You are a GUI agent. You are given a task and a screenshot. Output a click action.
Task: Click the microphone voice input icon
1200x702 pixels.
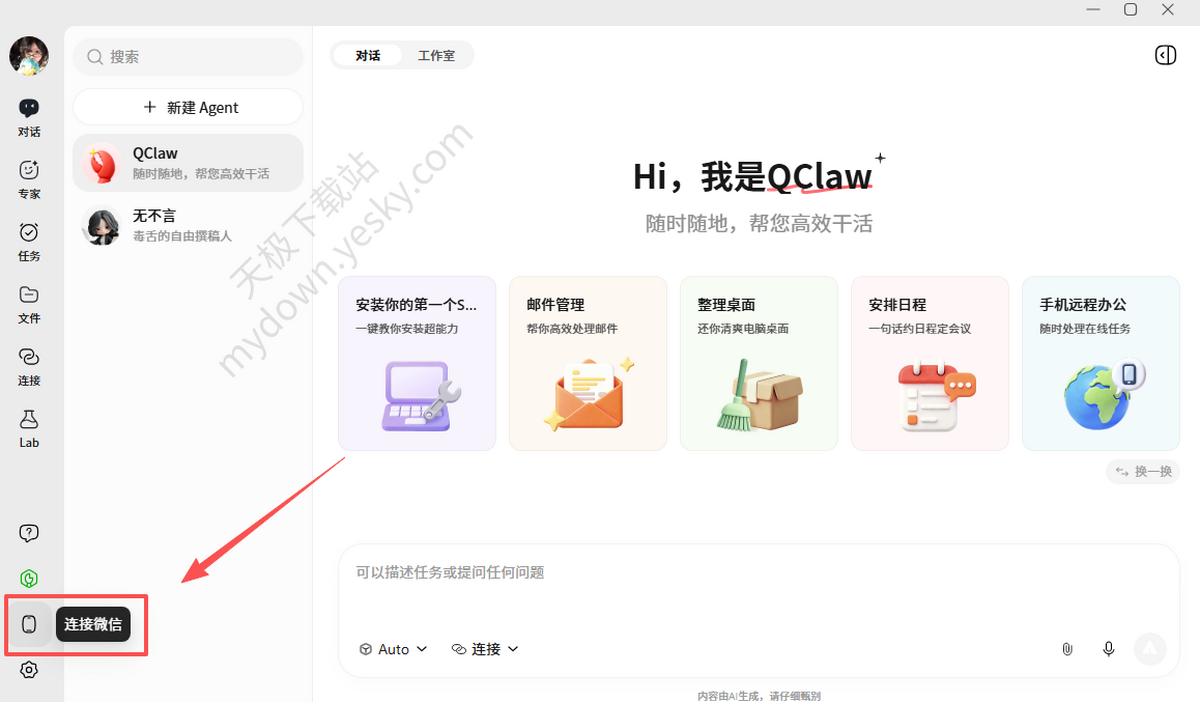click(1108, 649)
